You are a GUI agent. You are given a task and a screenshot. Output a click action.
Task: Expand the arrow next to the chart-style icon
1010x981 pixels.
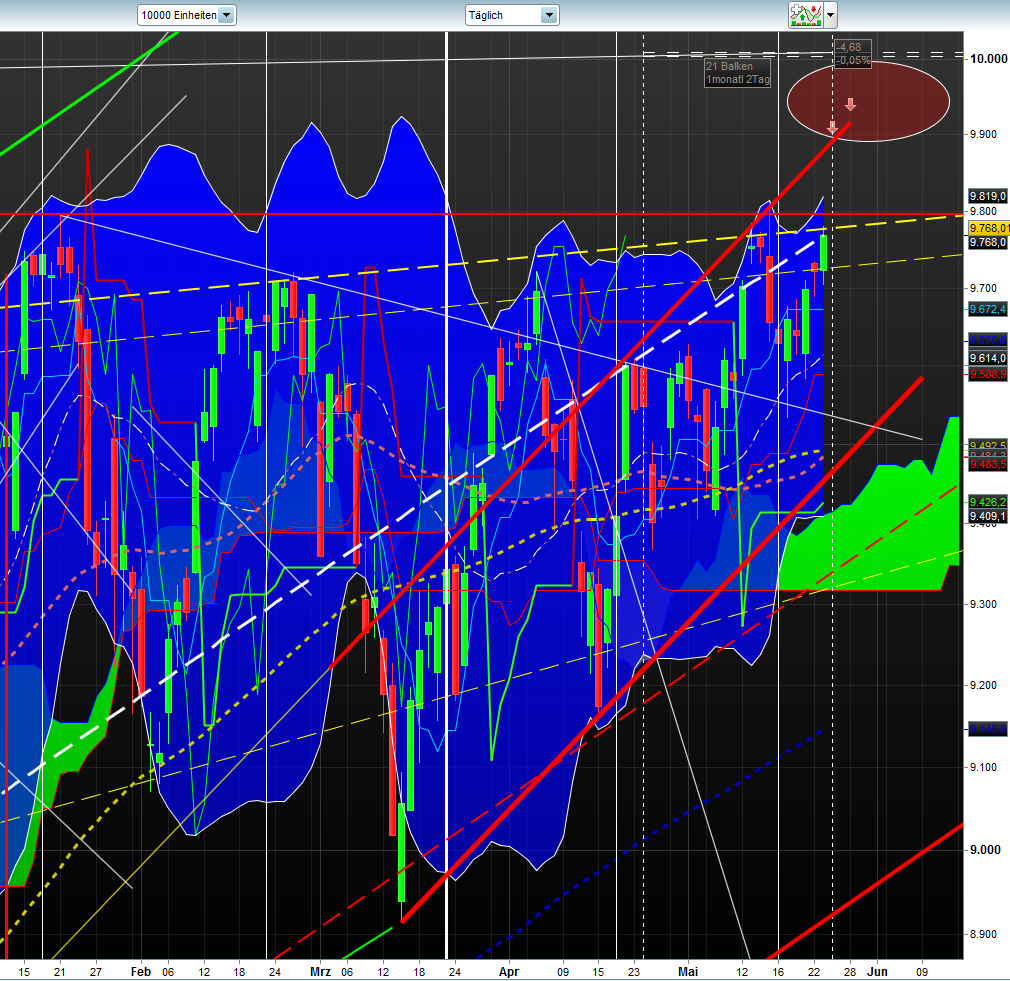[x=830, y=15]
